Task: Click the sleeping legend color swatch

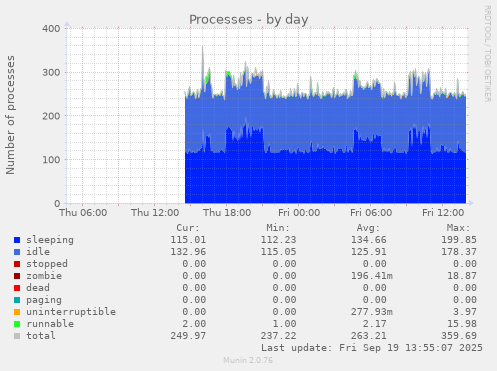Action: click(x=17, y=240)
